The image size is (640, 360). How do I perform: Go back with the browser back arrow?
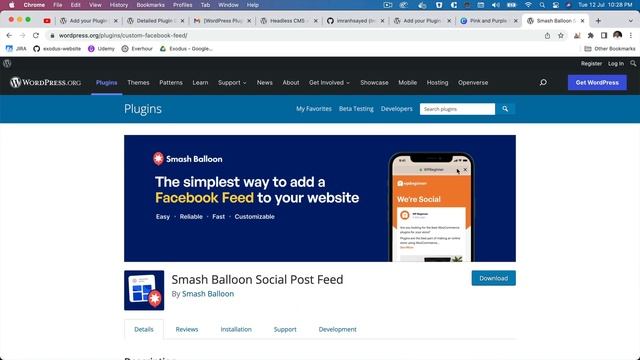(x=9, y=36)
